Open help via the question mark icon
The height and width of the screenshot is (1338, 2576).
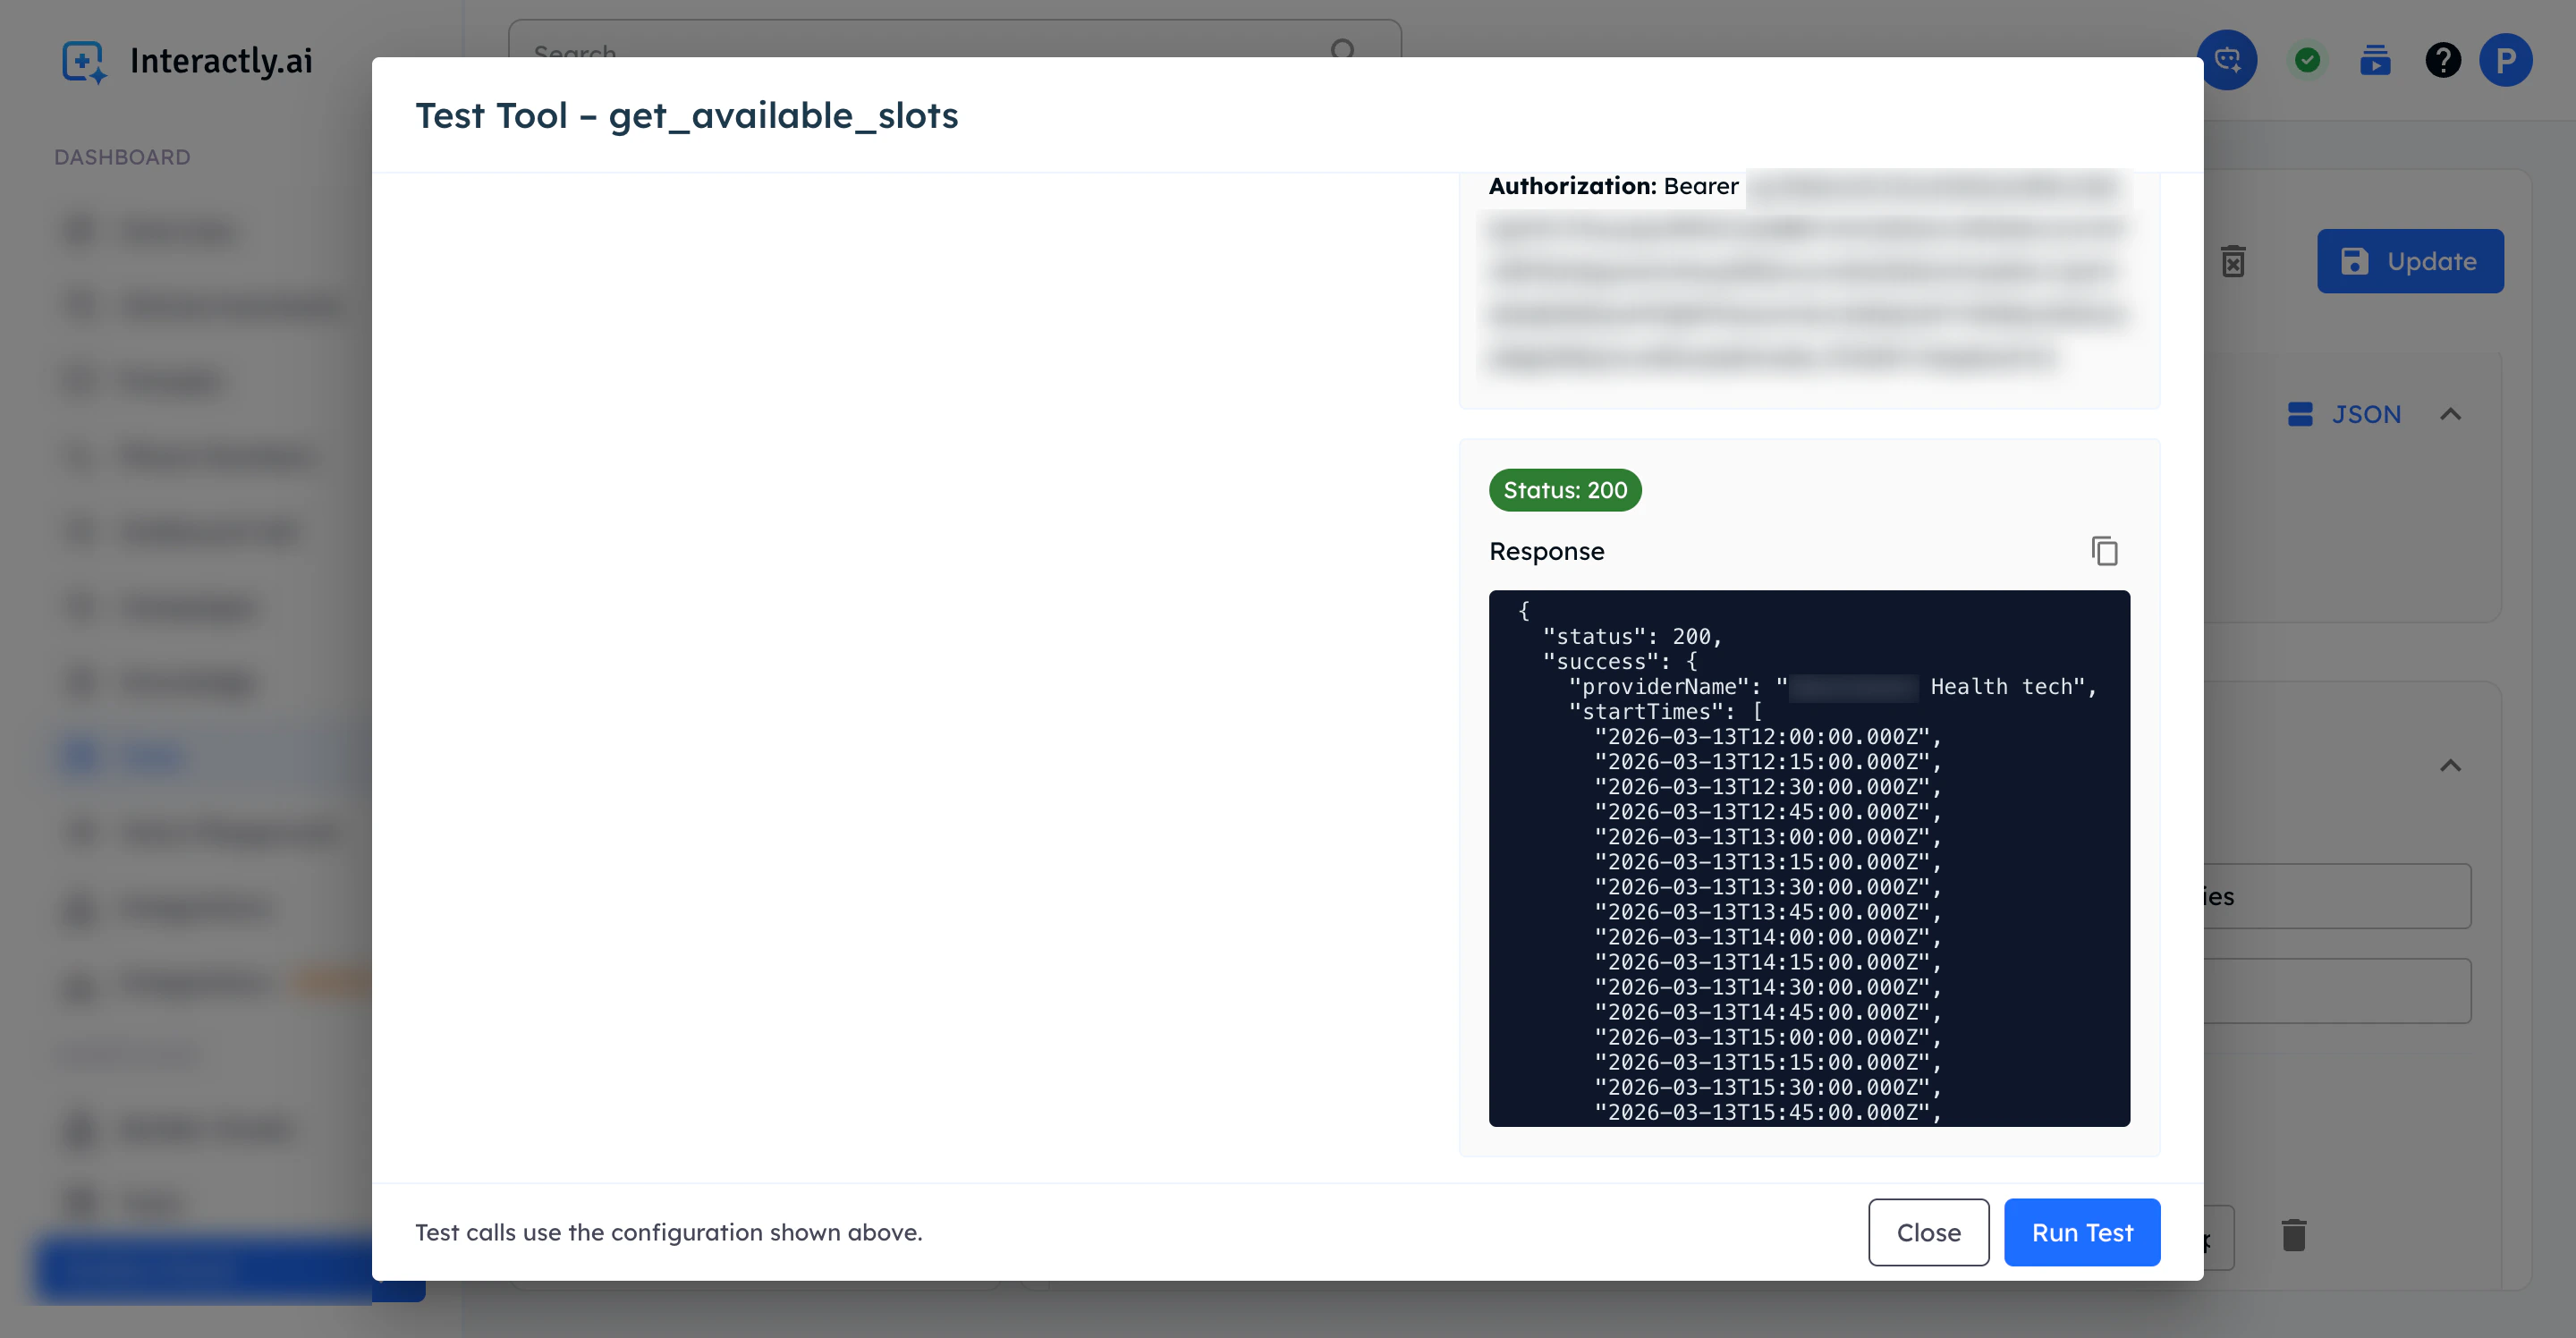[x=2442, y=60]
